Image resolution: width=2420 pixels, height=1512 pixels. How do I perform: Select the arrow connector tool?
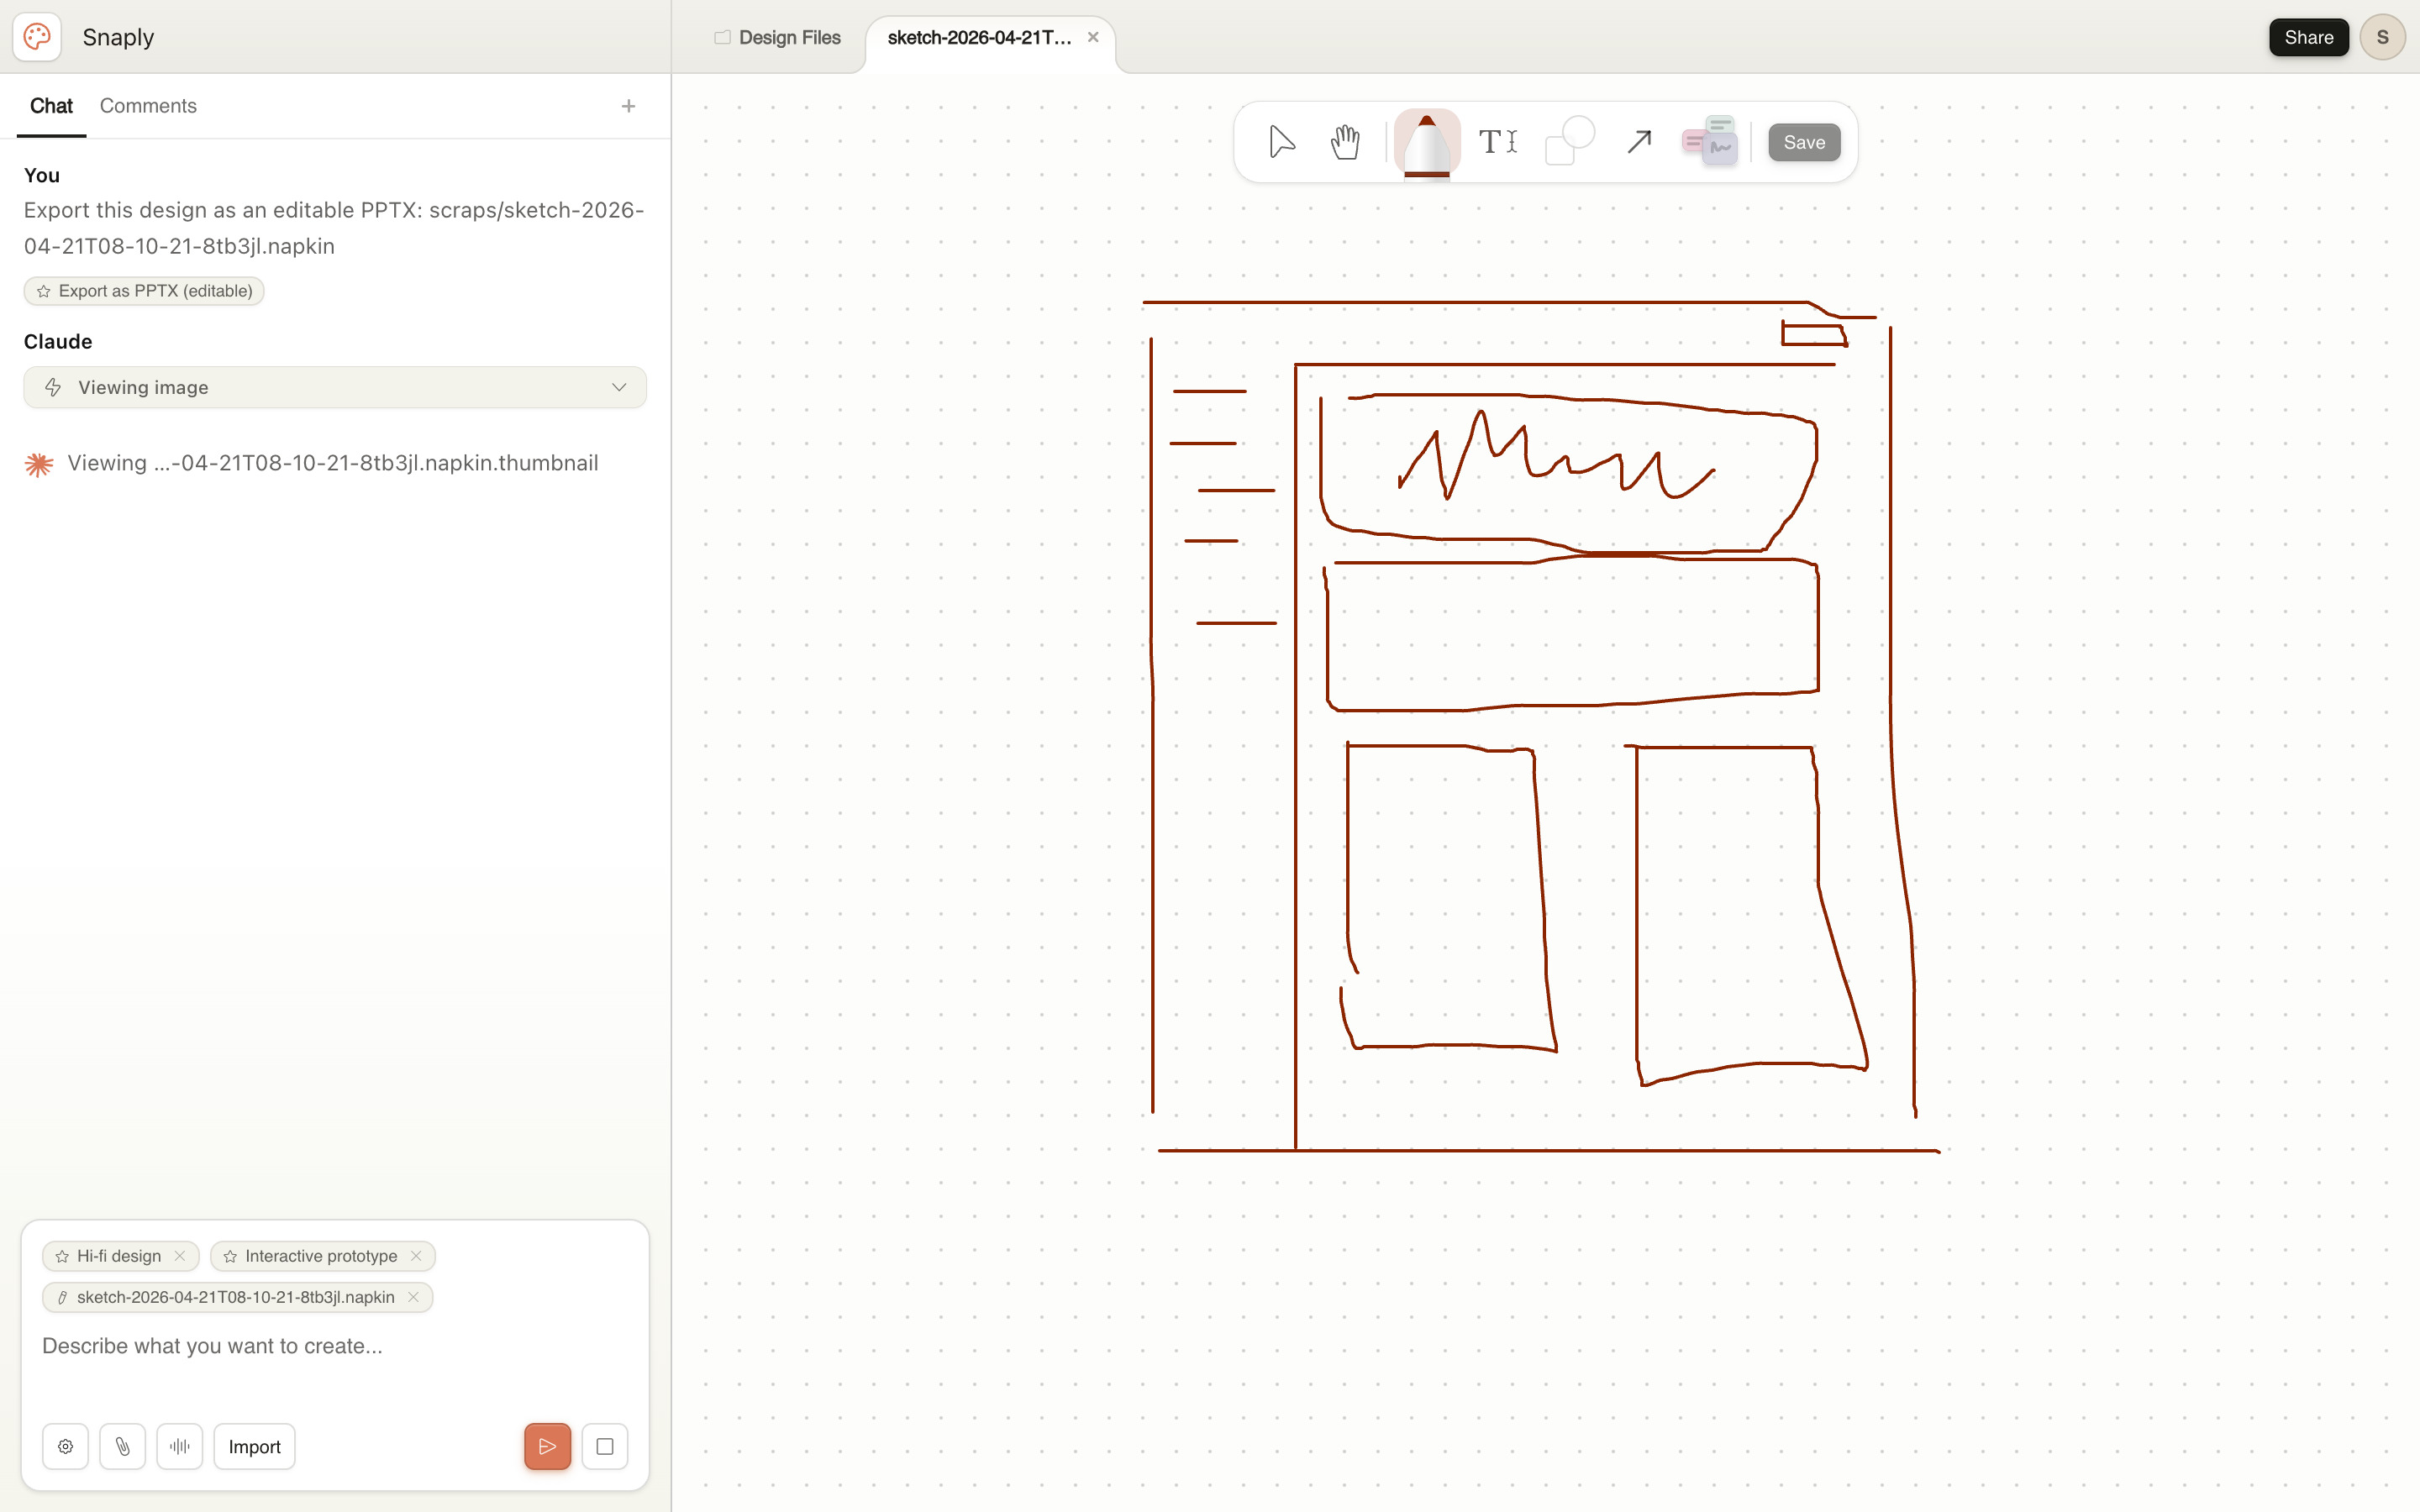click(x=1638, y=142)
